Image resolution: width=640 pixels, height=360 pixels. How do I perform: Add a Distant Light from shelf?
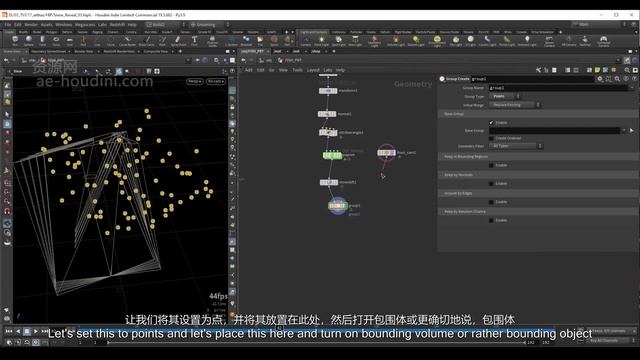tap(416, 40)
